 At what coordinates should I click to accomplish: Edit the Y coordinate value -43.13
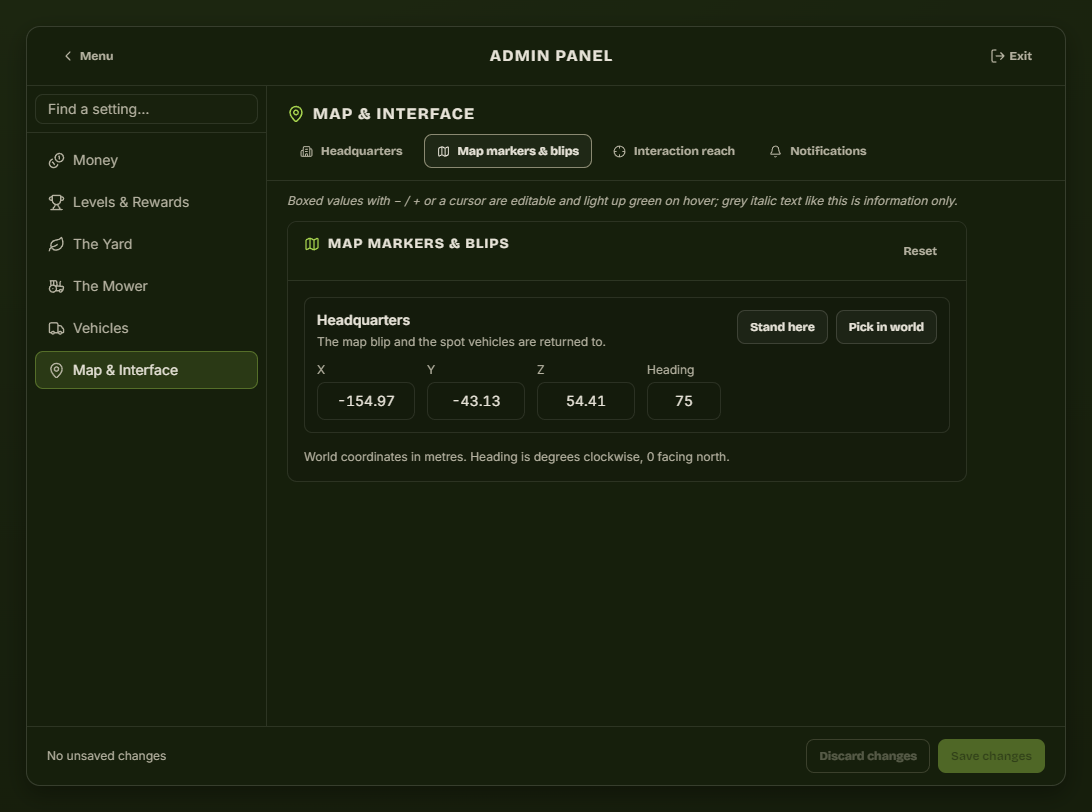(x=476, y=401)
